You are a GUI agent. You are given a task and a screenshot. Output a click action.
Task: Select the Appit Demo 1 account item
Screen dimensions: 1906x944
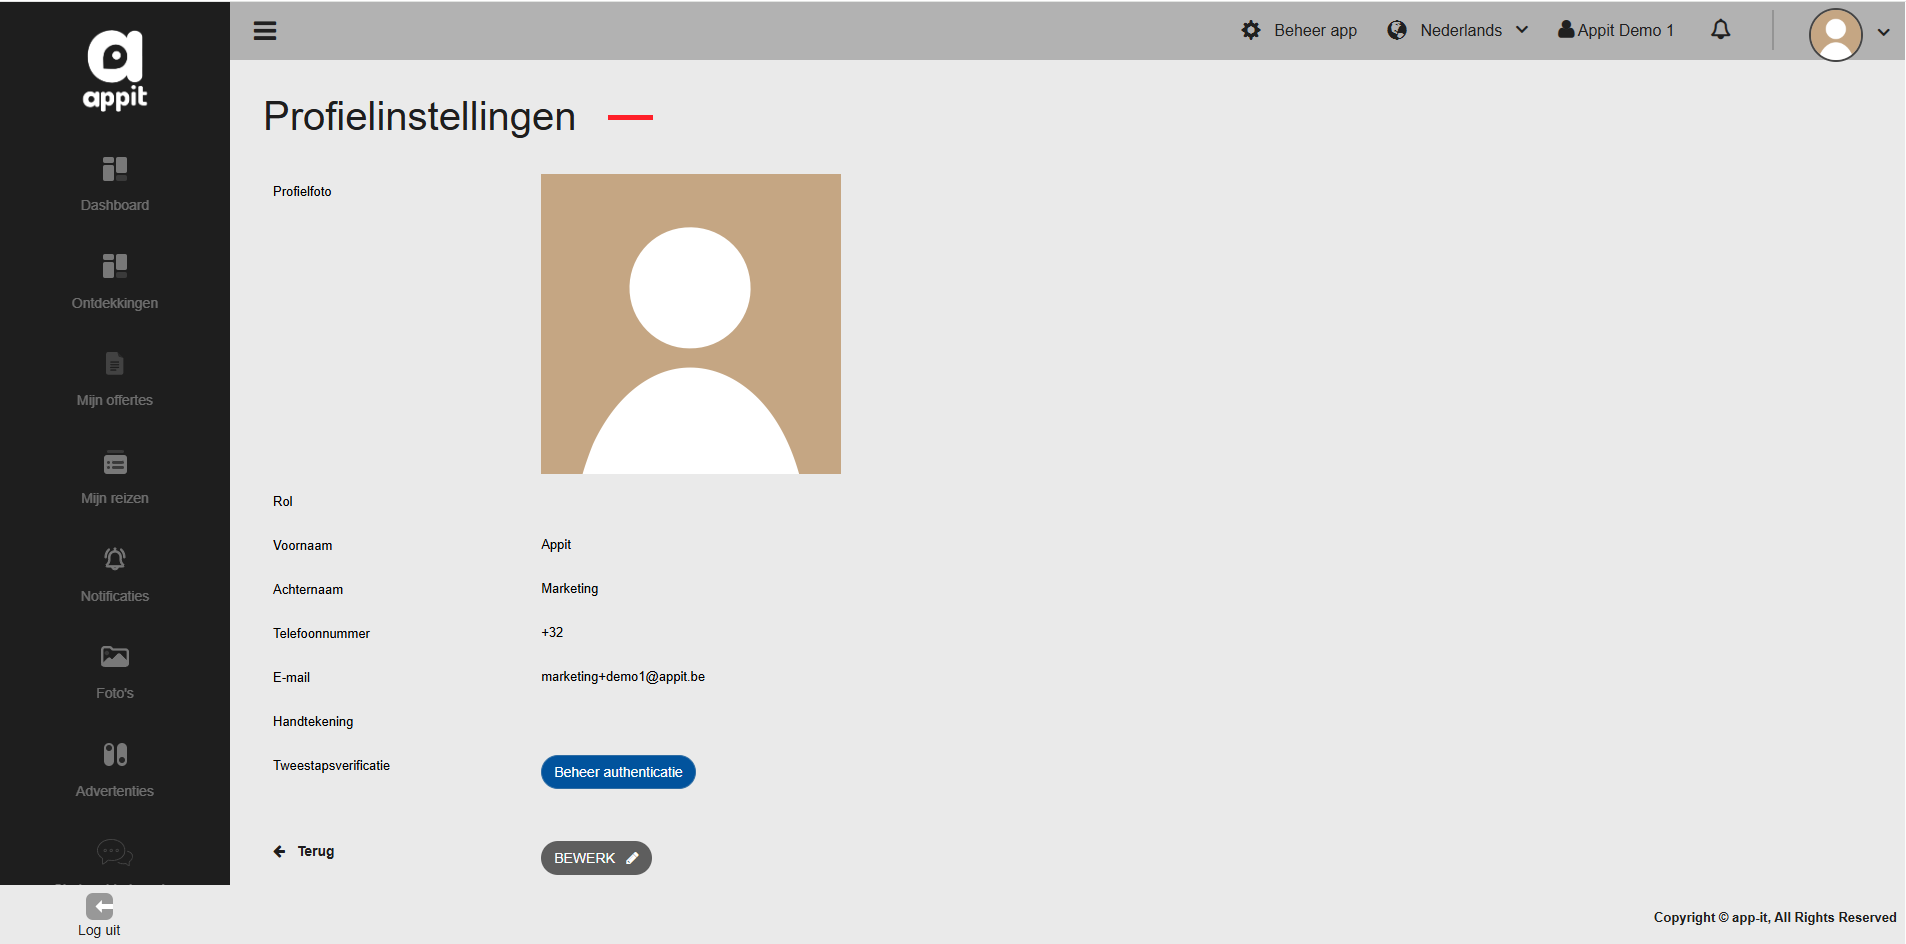click(1616, 30)
